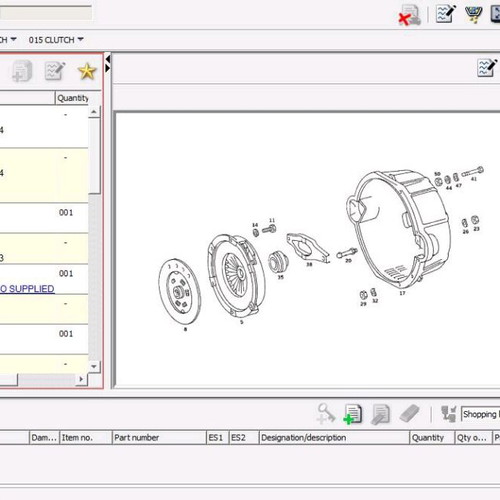Click the note pencil icon beside the star

55,71
